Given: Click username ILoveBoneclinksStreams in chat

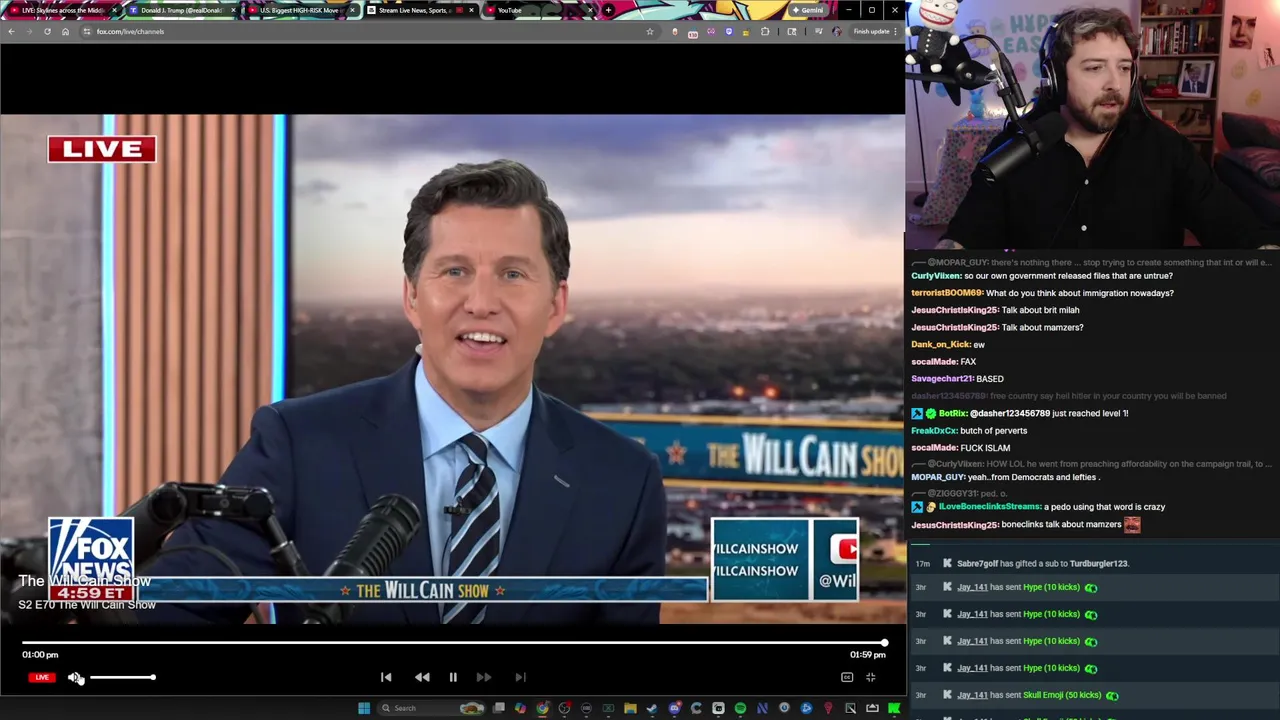Looking at the screenshot, I should [989, 507].
